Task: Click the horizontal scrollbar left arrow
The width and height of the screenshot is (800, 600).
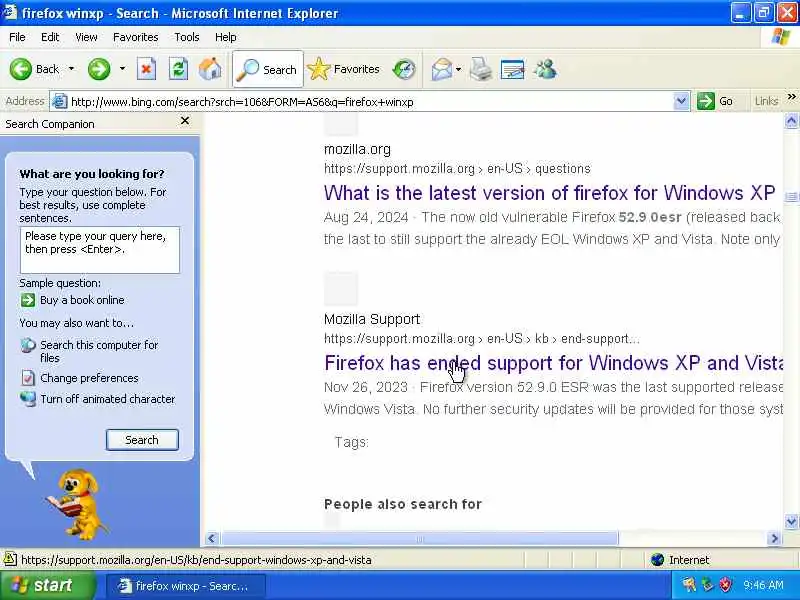Action: click(212, 538)
